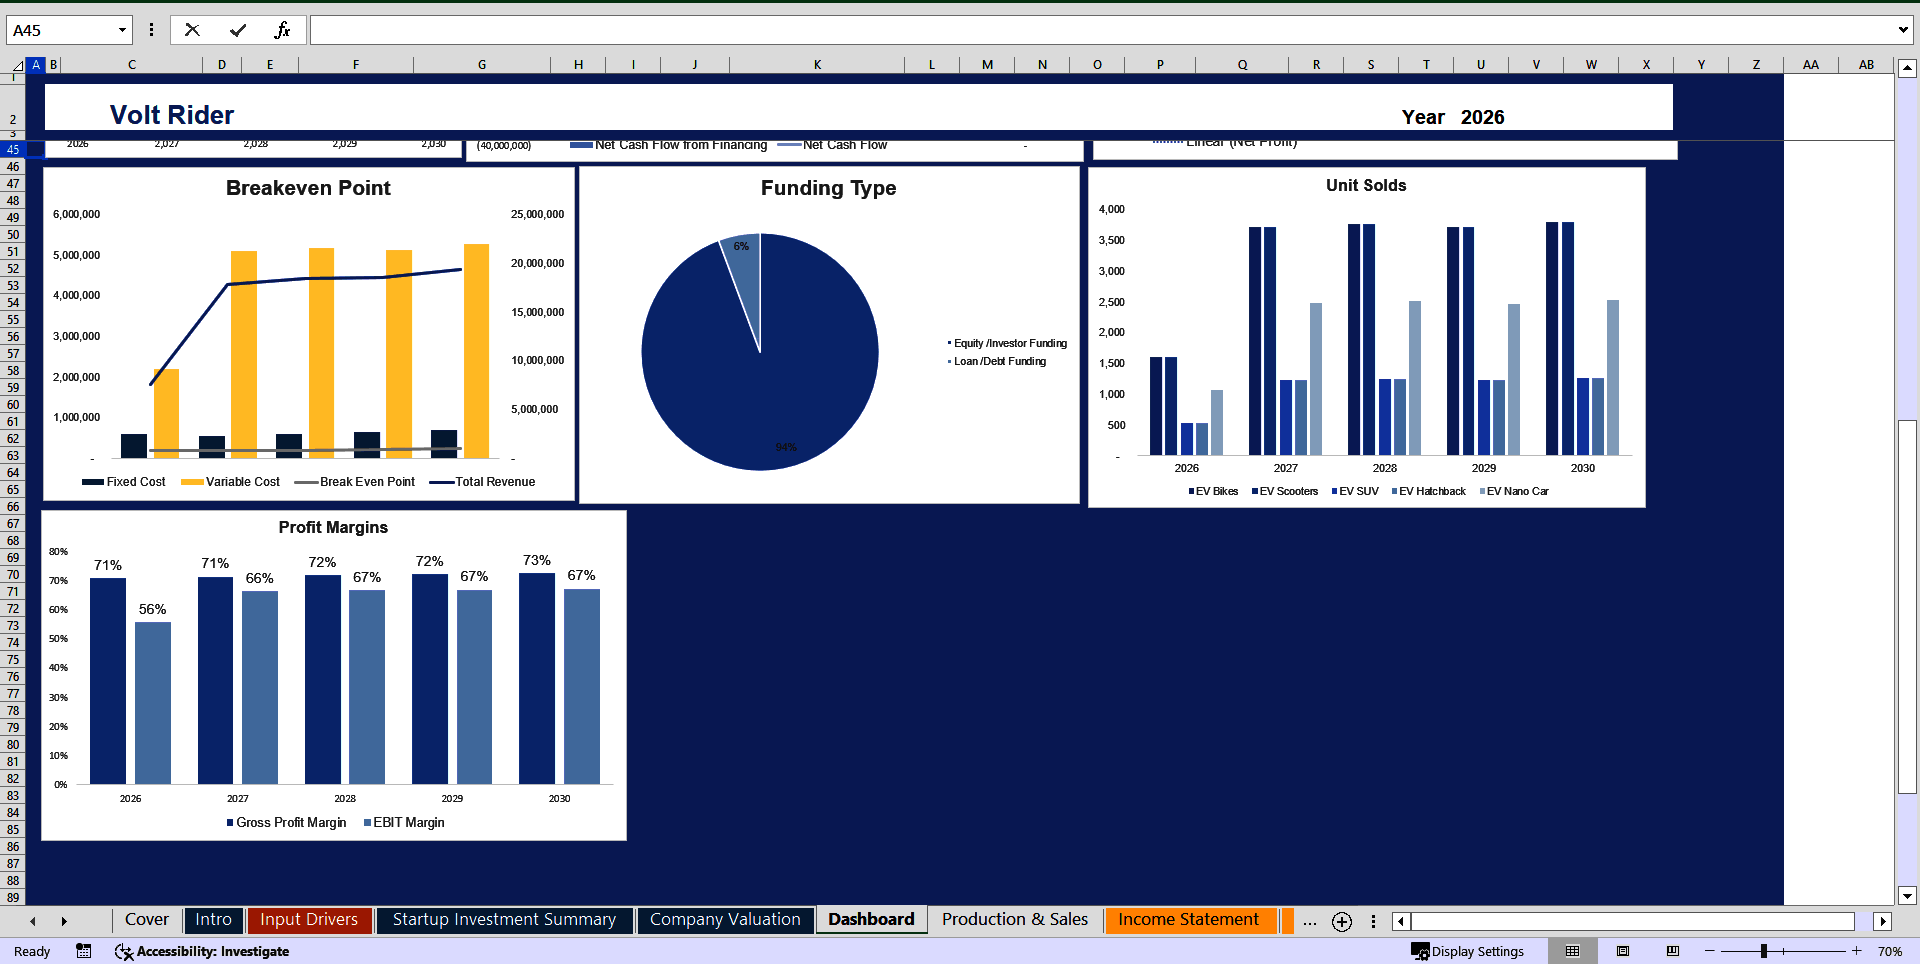The width and height of the screenshot is (1920, 966).
Task: Click the Funding Type chart title
Action: (828, 188)
